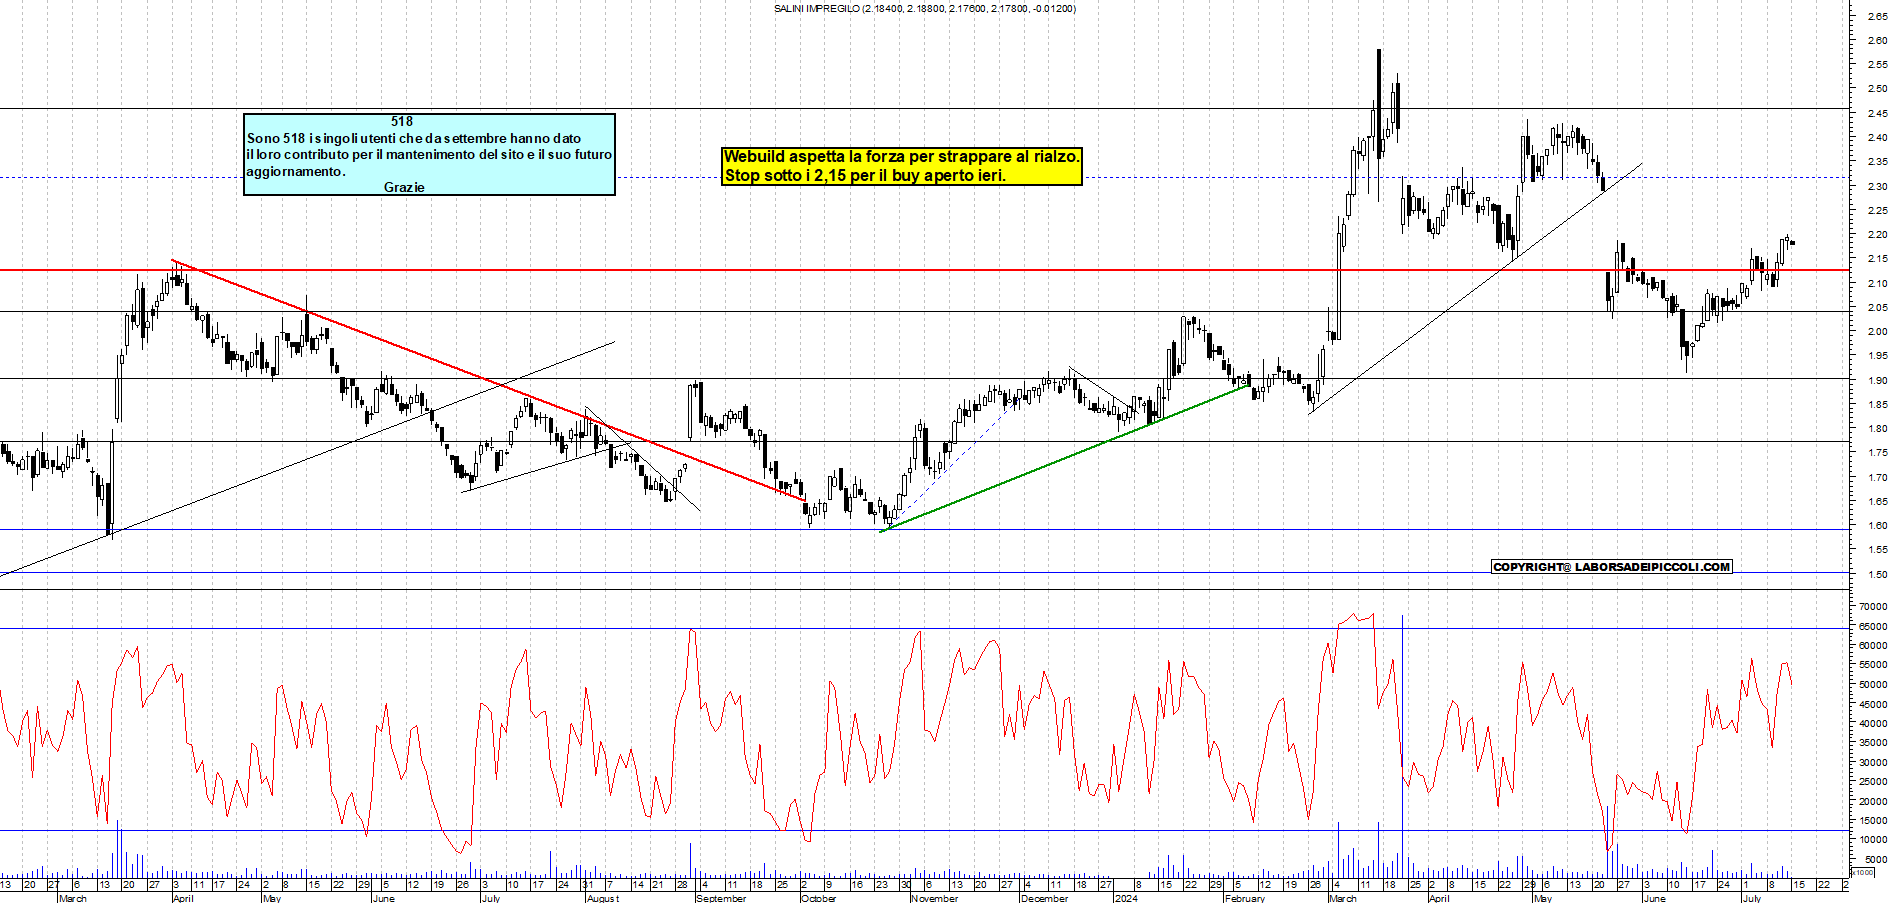Screen dimensions: 1890x903
Task: Click the 'Stop sotto i 2,15' line
Action: [x=865, y=176]
